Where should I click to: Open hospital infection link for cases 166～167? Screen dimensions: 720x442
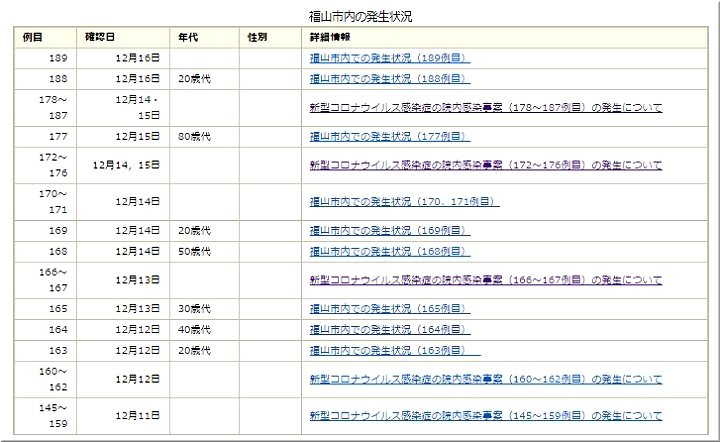[485, 280]
